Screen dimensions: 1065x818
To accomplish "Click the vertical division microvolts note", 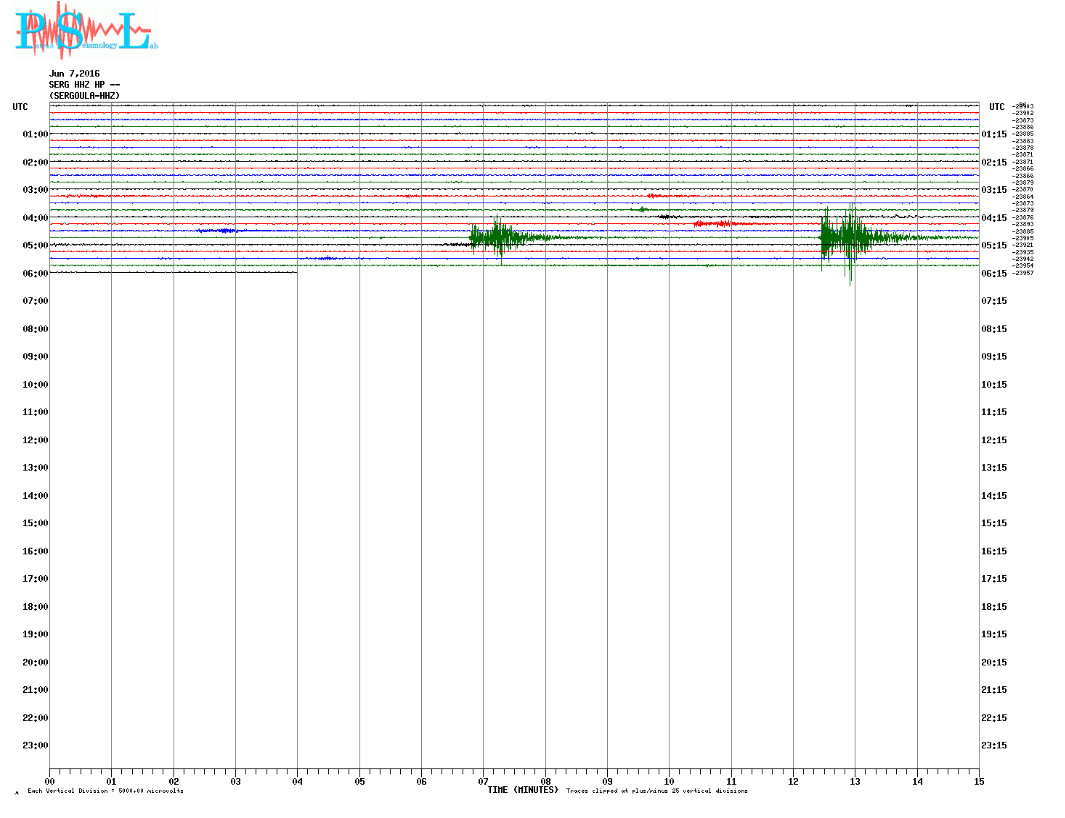I will pyautogui.click(x=105, y=791).
